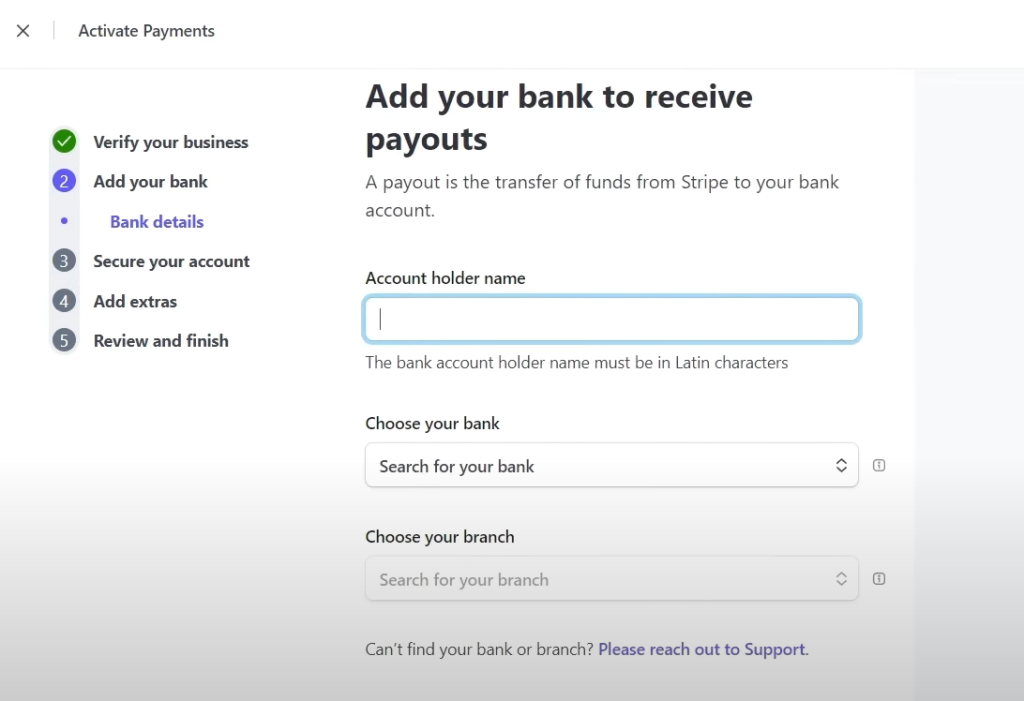The height and width of the screenshot is (701, 1024).
Task: Go to the Review and finish step
Action: pyautogui.click(x=161, y=340)
